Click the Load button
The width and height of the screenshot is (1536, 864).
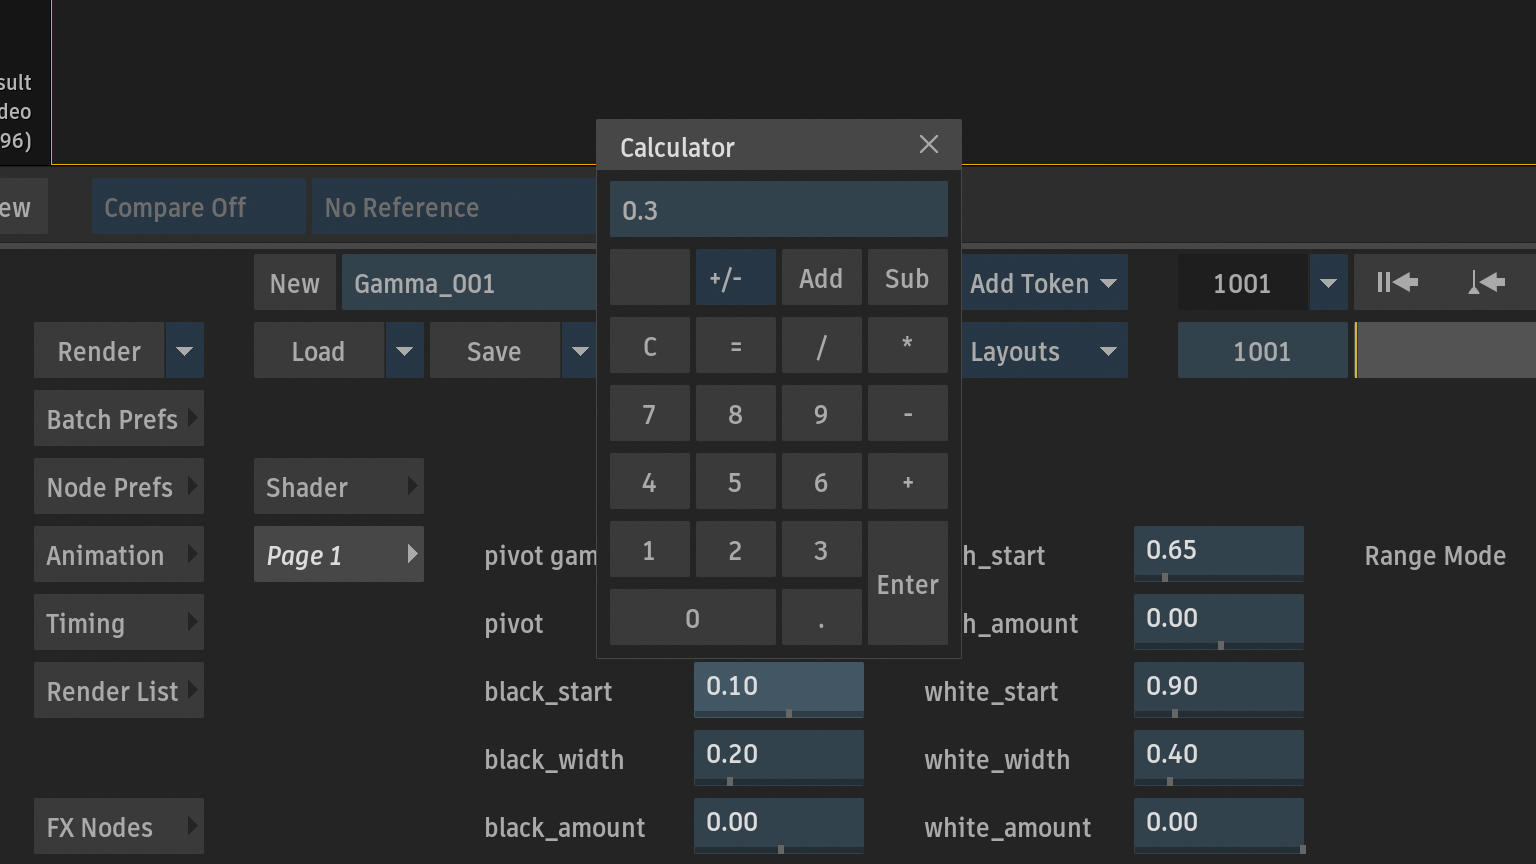pos(319,351)
